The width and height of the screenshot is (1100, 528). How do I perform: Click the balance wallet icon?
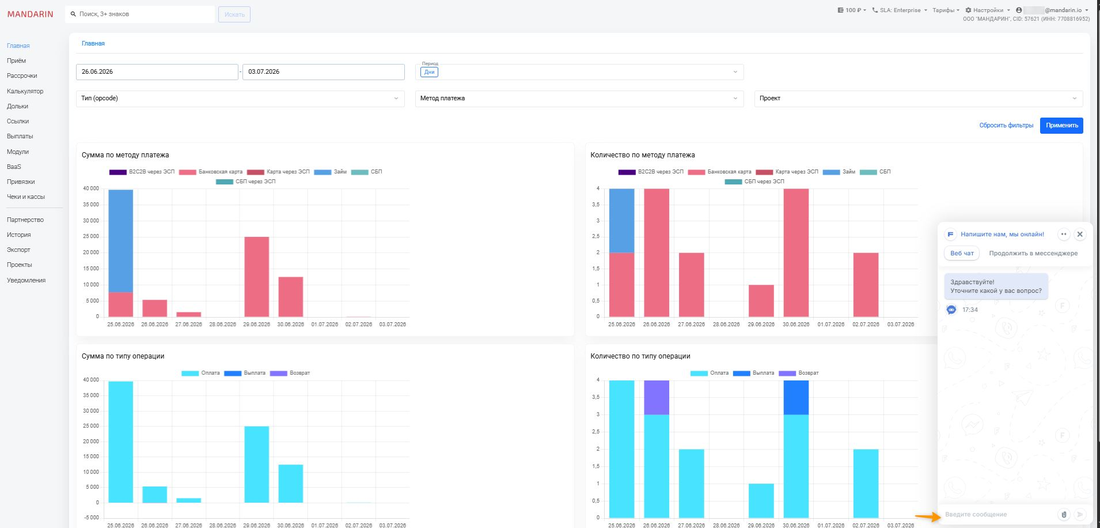pyautogui.click(x=840, y=11)
